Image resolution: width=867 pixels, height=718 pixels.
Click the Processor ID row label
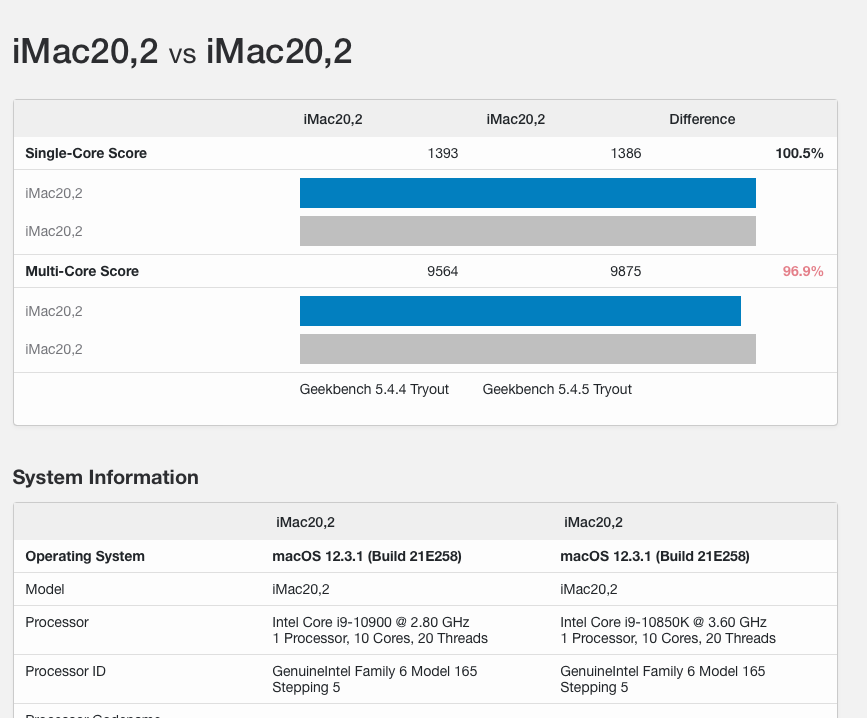click(x=65, y=672)
